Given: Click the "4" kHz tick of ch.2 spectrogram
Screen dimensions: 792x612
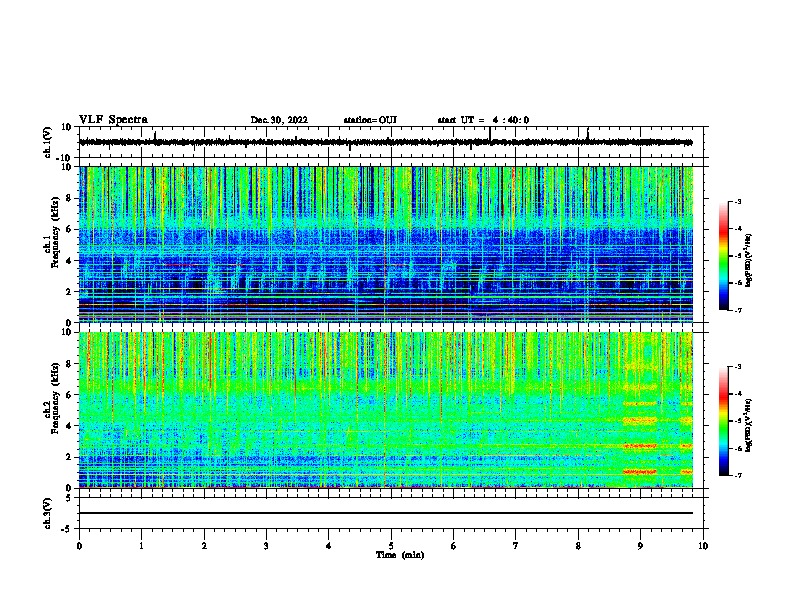Looking at the screenshot, I should [x=69, y=426].
